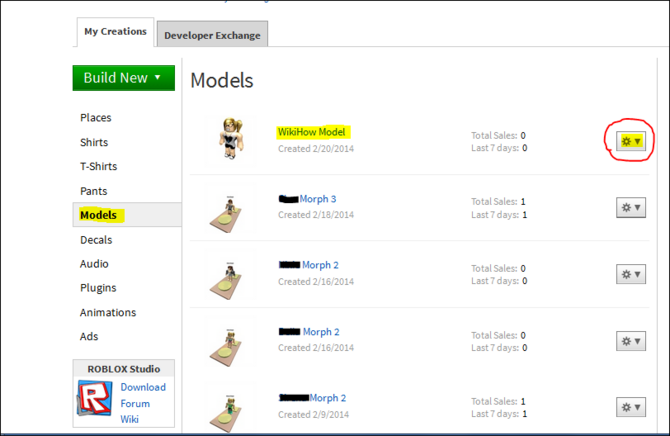
Task: Open the Morph 3 model link
Action: [x=318, y=199]
